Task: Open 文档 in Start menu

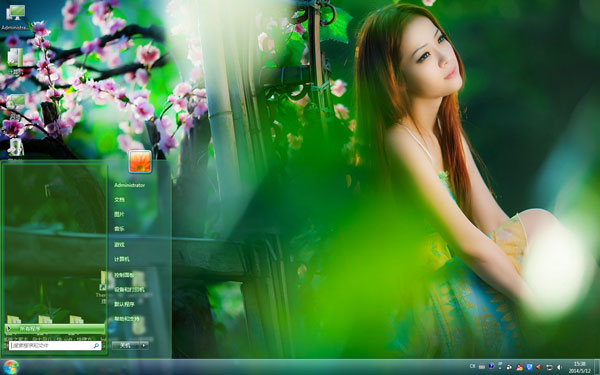Action: (x=119, y=200)
